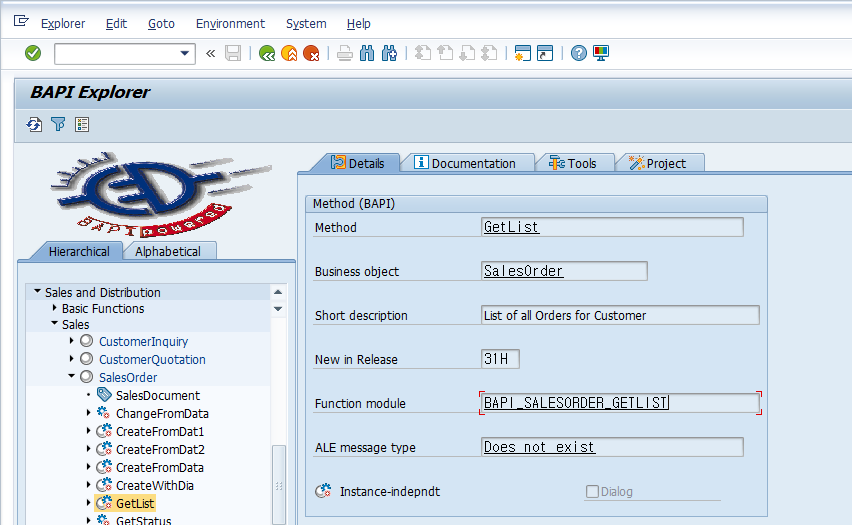Click the New in Release 31H field
This screenshot has width=852, height=525.
coord(500,359)
